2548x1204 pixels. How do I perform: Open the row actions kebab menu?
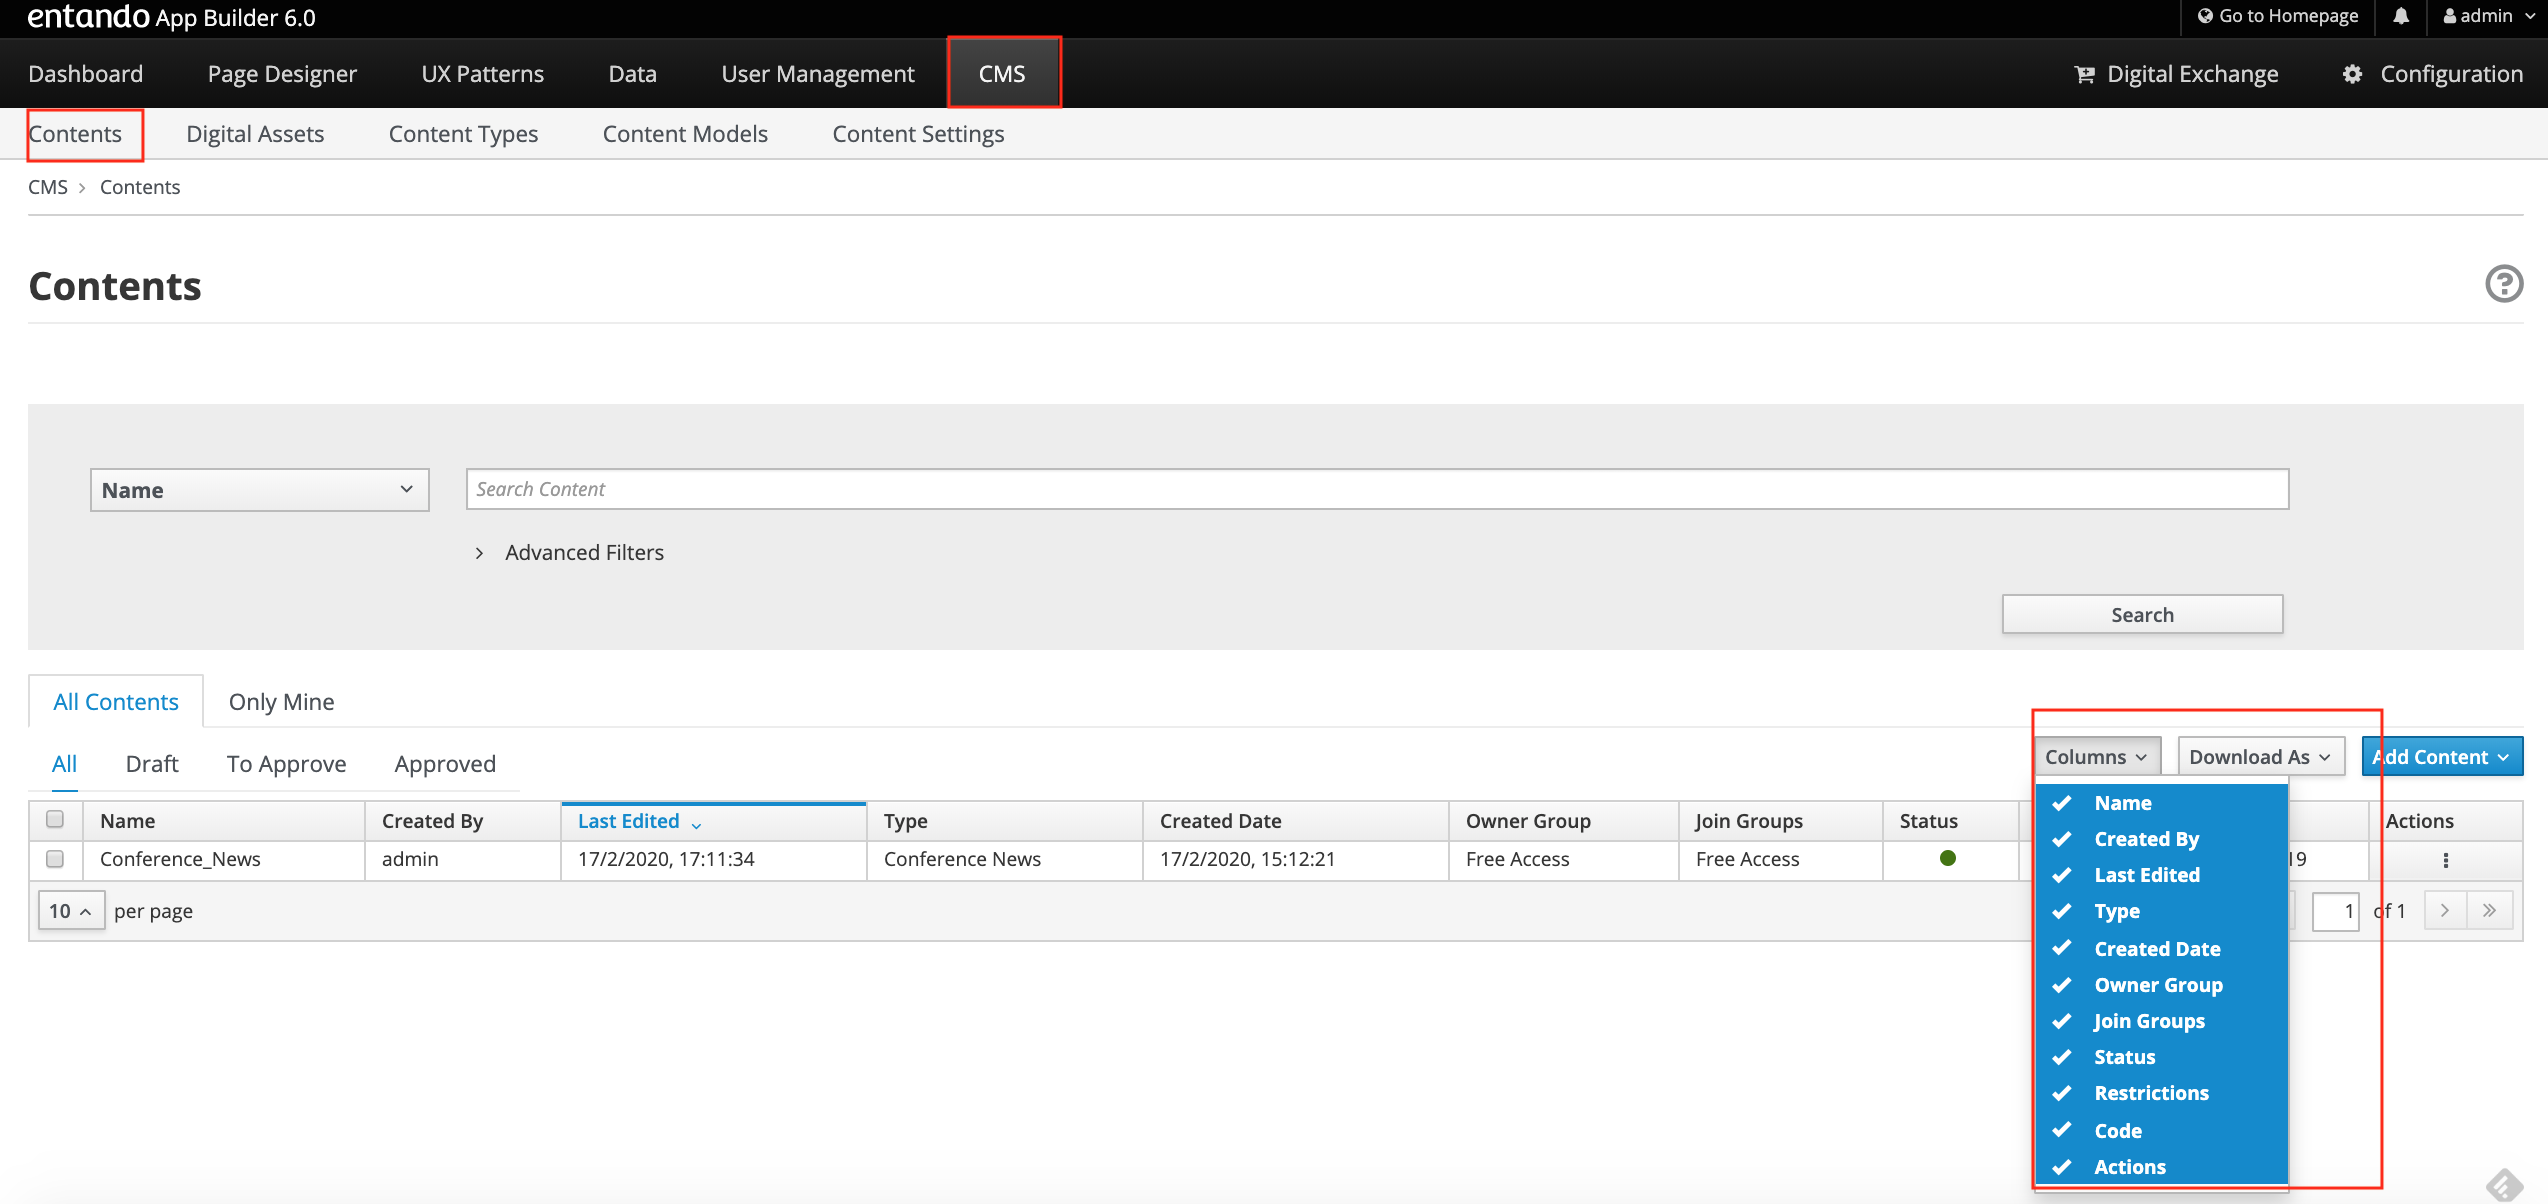click(2445, 860)
